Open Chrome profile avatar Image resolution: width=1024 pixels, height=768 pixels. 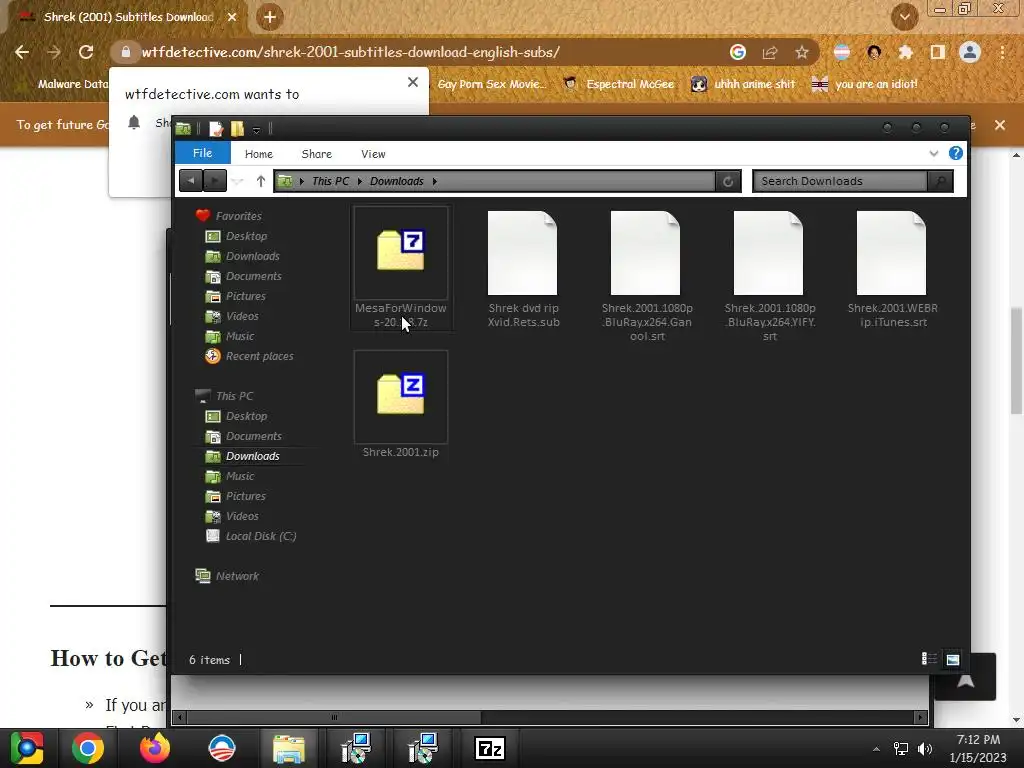tap(970, 52)
